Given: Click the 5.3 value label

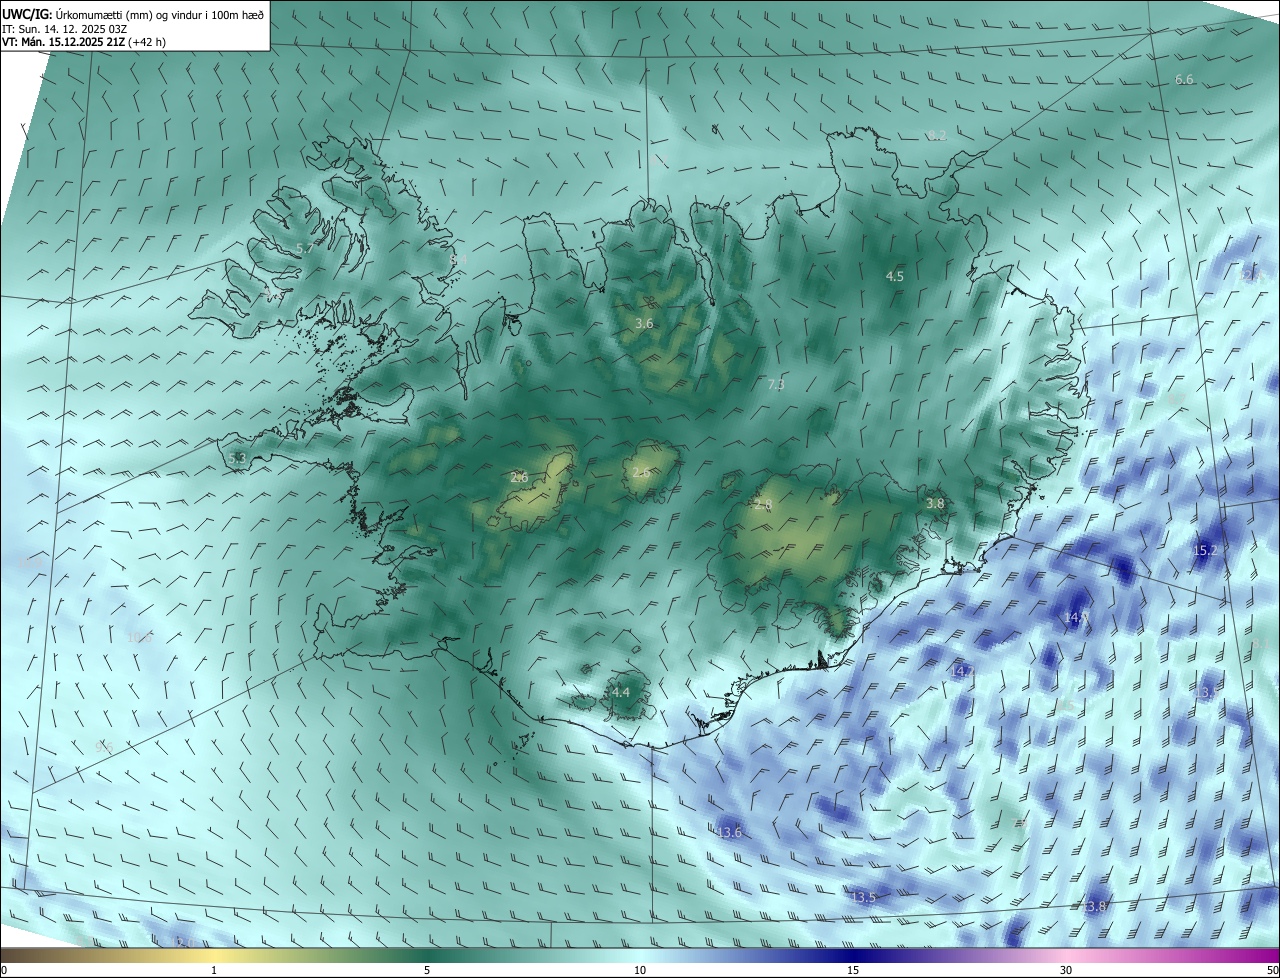Looking at the screenshot, I should point(237,458).
